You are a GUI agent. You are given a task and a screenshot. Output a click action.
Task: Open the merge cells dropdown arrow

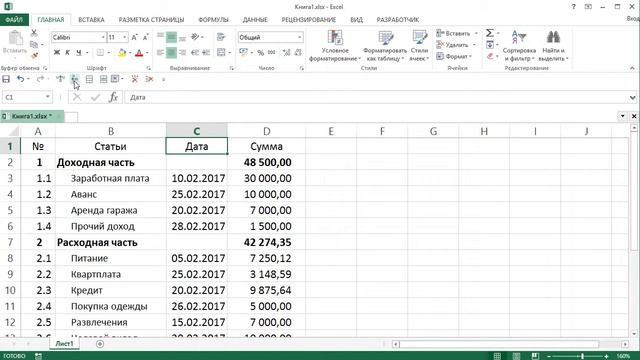(230, 53)
